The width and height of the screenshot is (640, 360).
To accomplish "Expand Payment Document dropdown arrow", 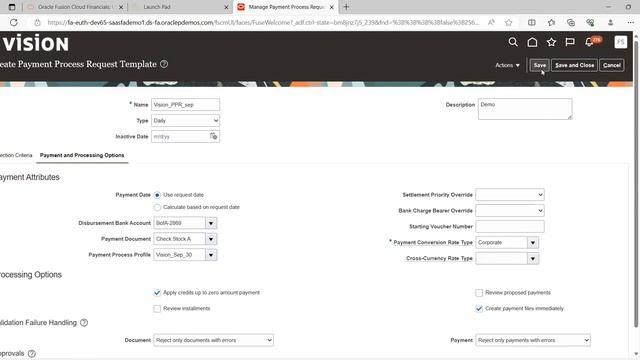I will click(x=211, y=239).
